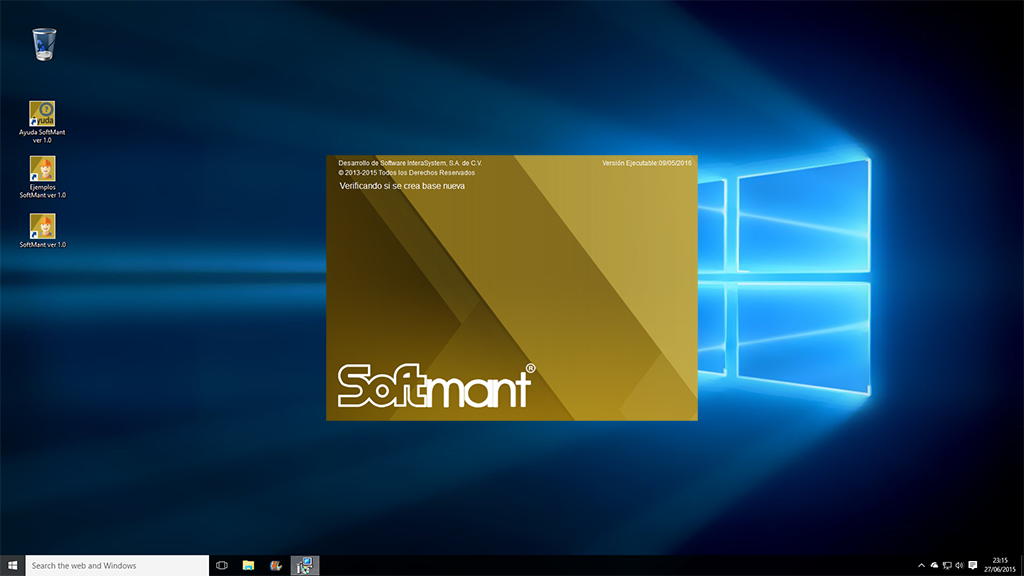Viewport: 1024px width, 576px height.
Task: Open Task View from the taskbar
Action: (x=222, y=565)
